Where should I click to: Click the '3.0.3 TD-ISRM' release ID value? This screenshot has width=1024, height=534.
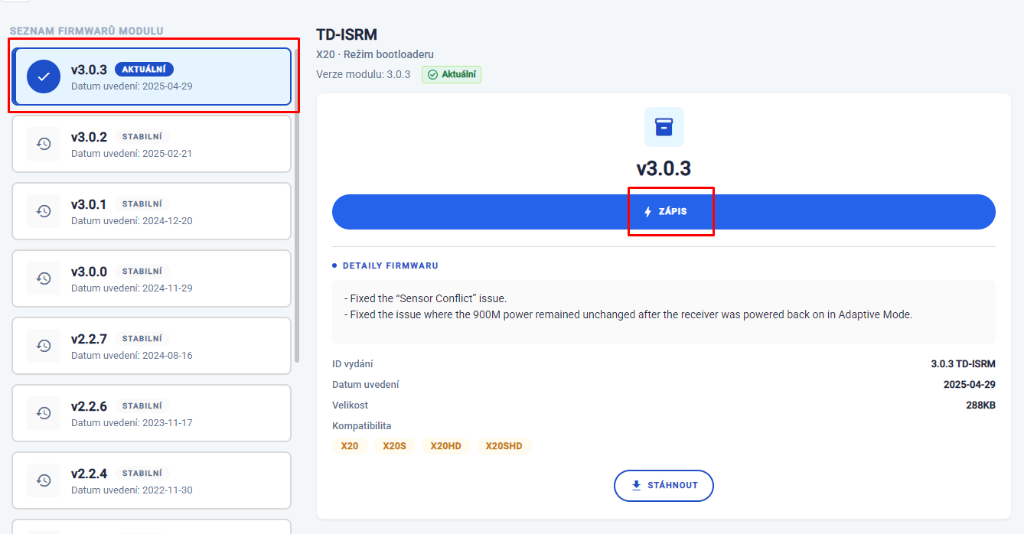click(963, 364)
